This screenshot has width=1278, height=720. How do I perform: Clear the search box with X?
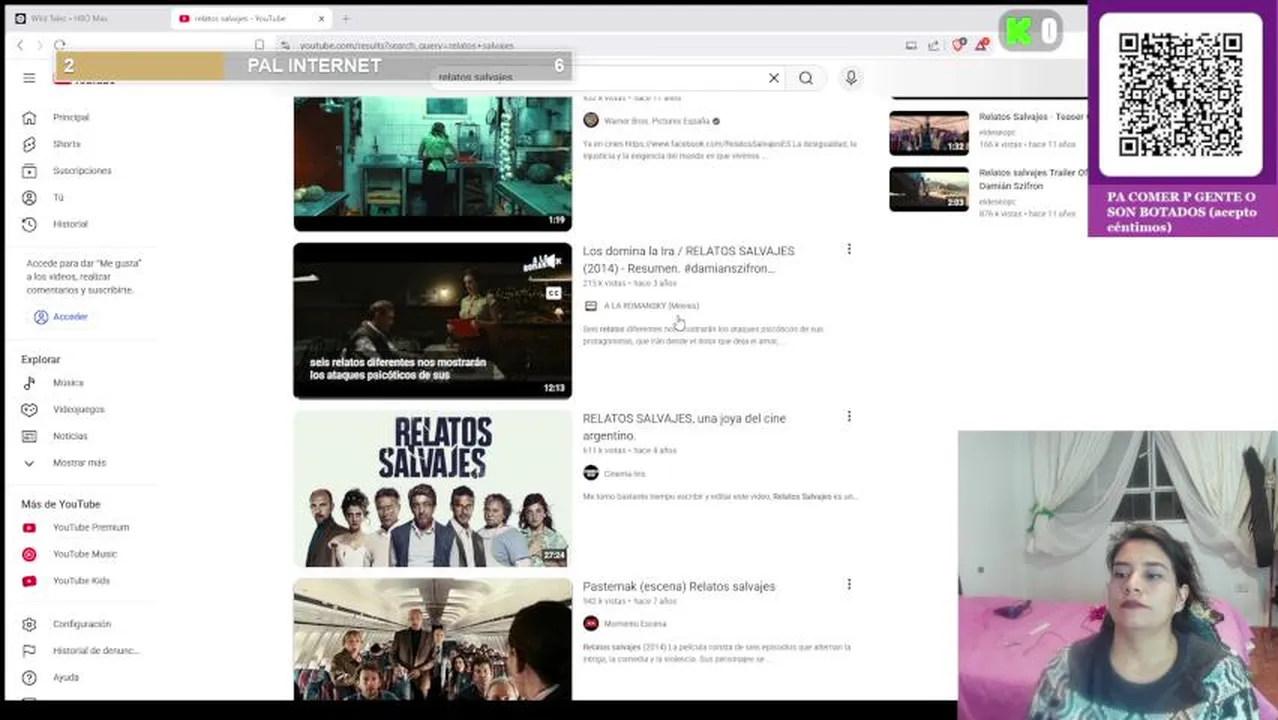(x=774, y=78)
